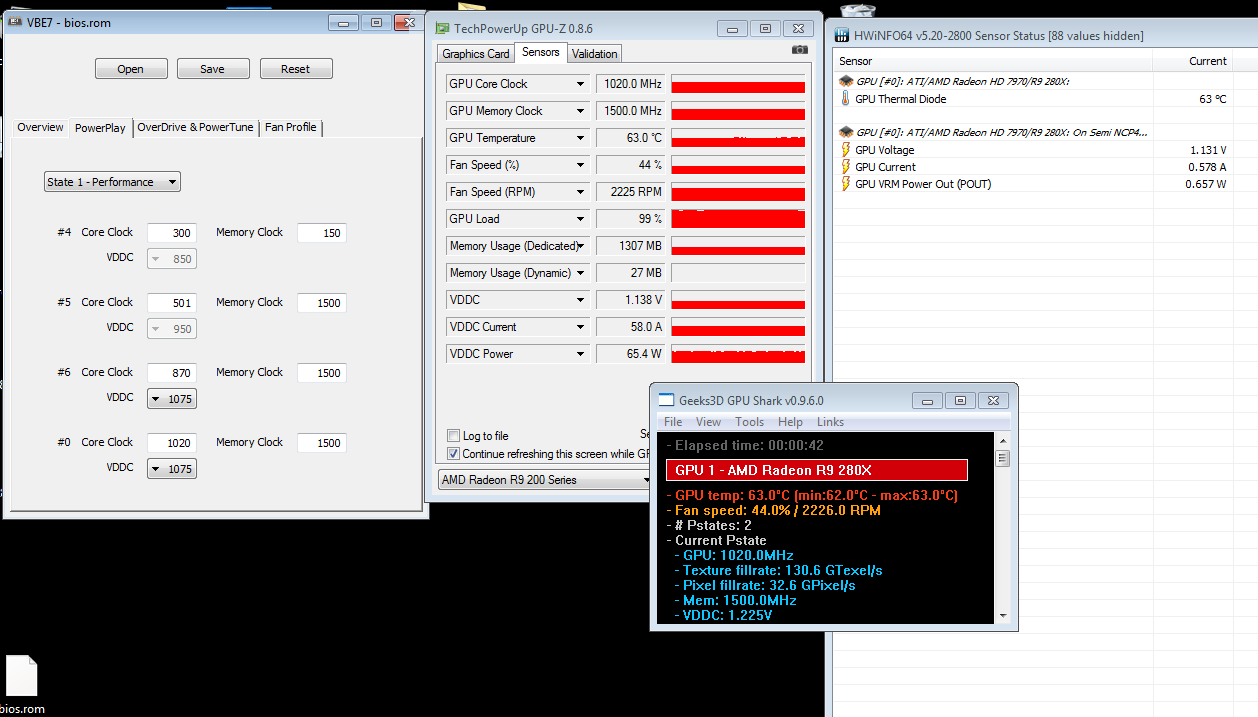Click the #4 Core Clock field showing 300
Image resolution: width=1258 pixels, height=717 pixels.
coord(172,233)
